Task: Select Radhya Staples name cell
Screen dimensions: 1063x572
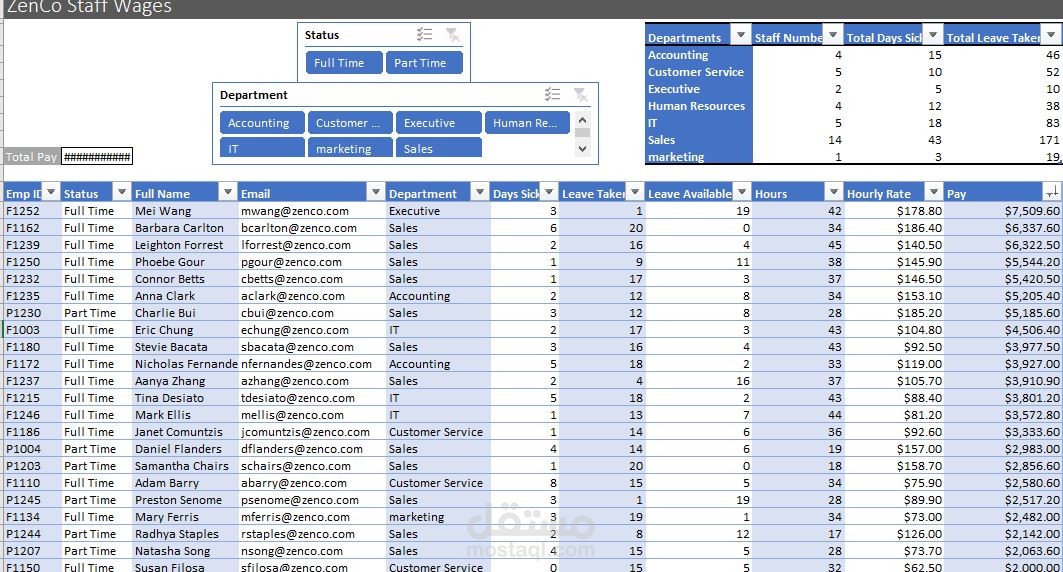Action: 185,533
